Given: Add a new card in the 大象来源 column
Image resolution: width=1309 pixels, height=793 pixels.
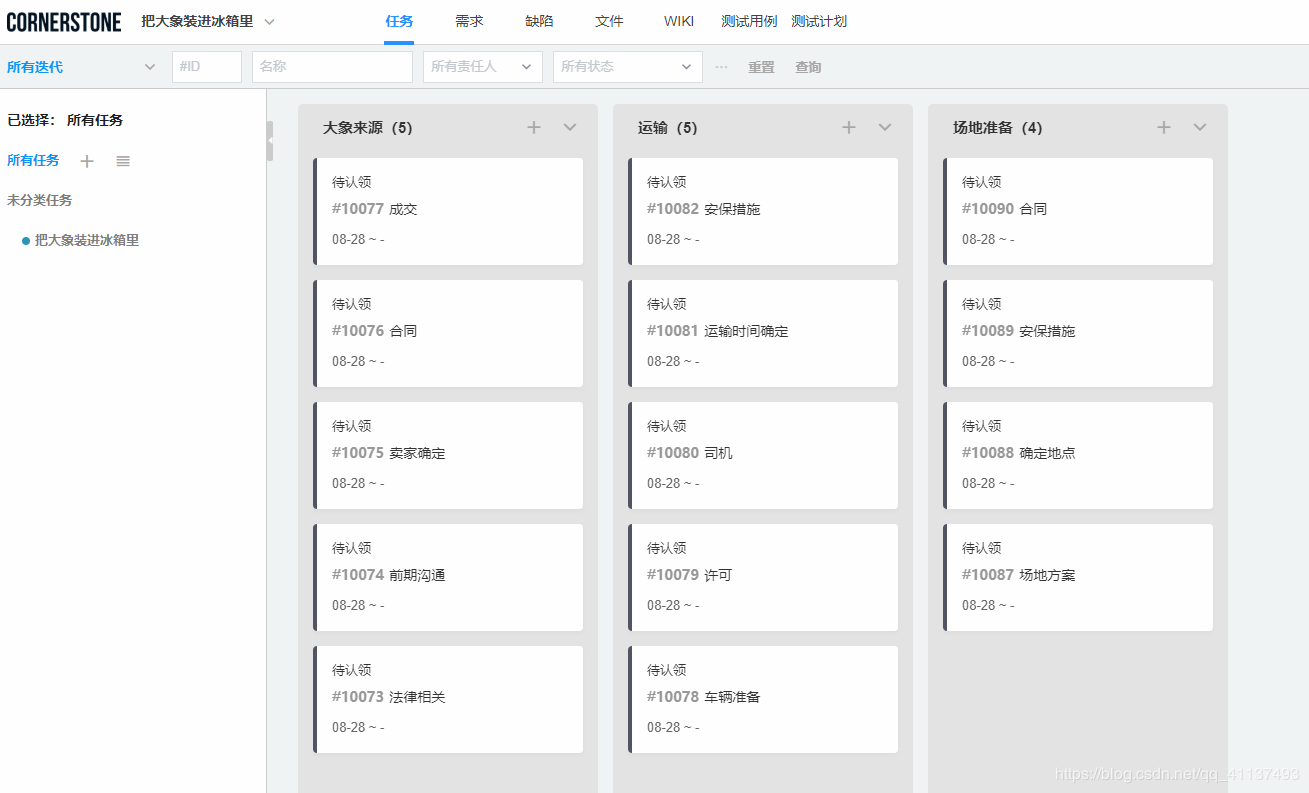Looking at the screenshot, I should tap(534, 127).
